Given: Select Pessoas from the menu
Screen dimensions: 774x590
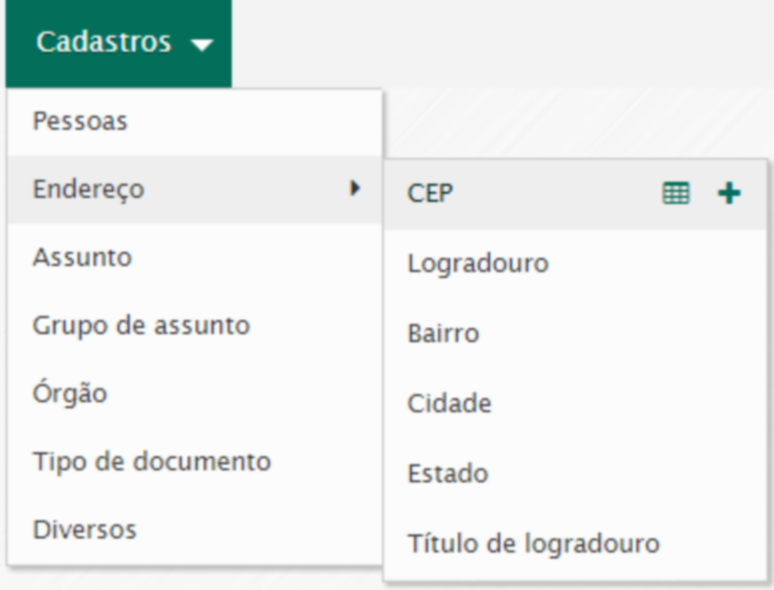Looking at the screenshot, I should click(81, 122).
